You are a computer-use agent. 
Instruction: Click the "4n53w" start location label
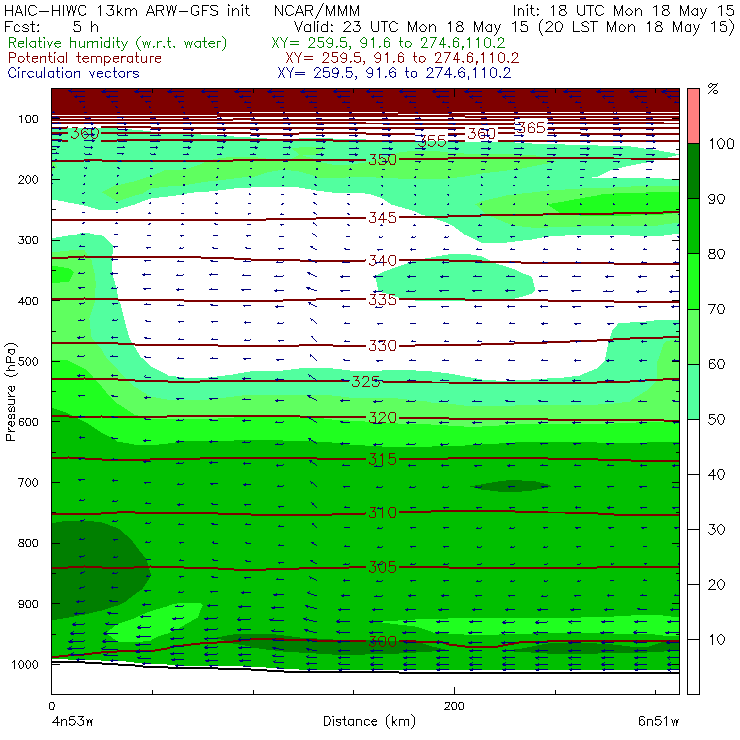click(72, 721)
